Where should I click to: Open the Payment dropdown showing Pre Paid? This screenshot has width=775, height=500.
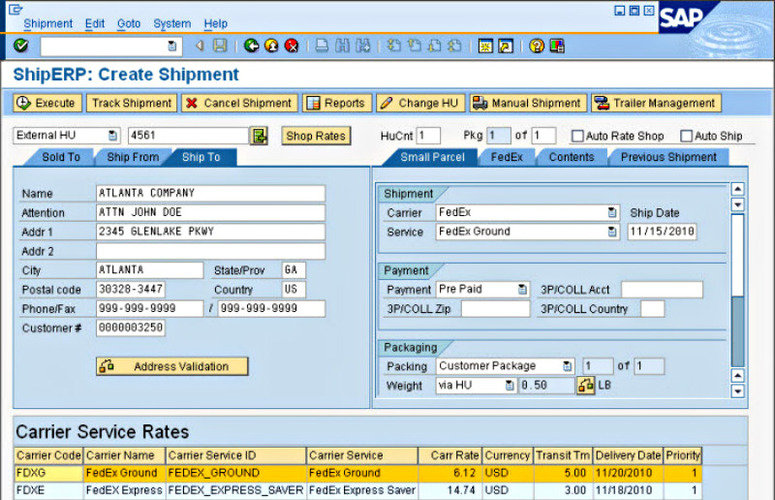[x=521, y=289]
